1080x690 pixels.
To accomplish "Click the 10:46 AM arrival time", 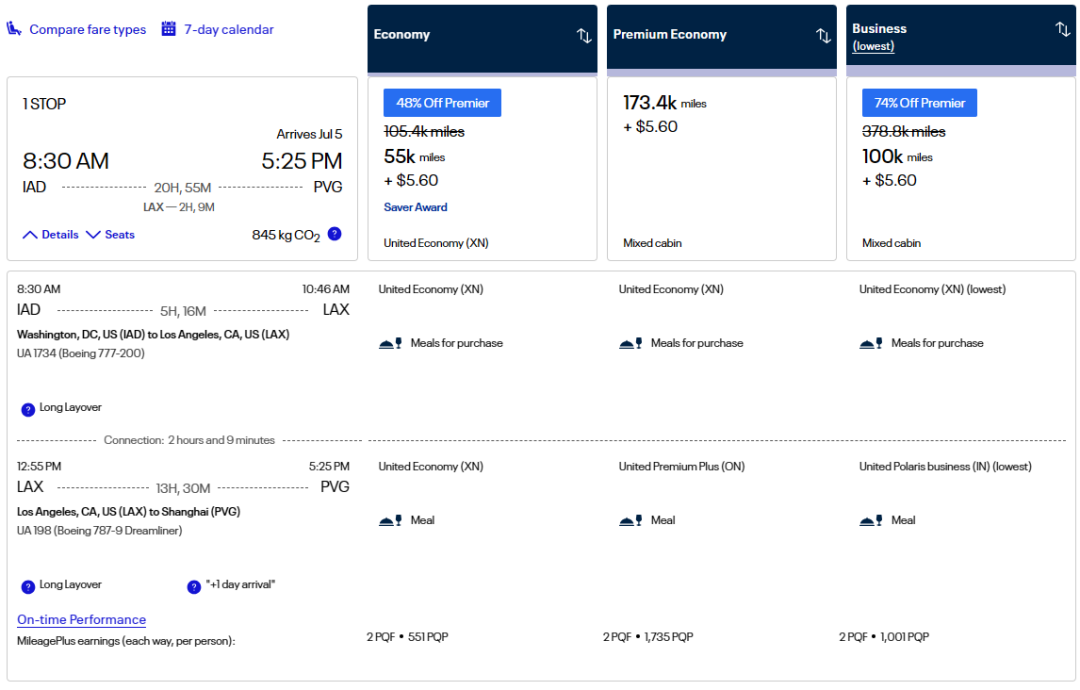I will tap(326, 289).
